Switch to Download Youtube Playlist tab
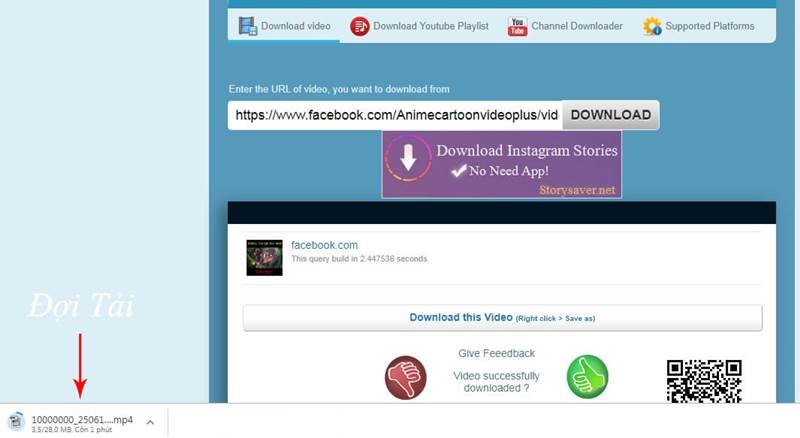The width and height of the screenshot is (800, 438). point(419,26)
